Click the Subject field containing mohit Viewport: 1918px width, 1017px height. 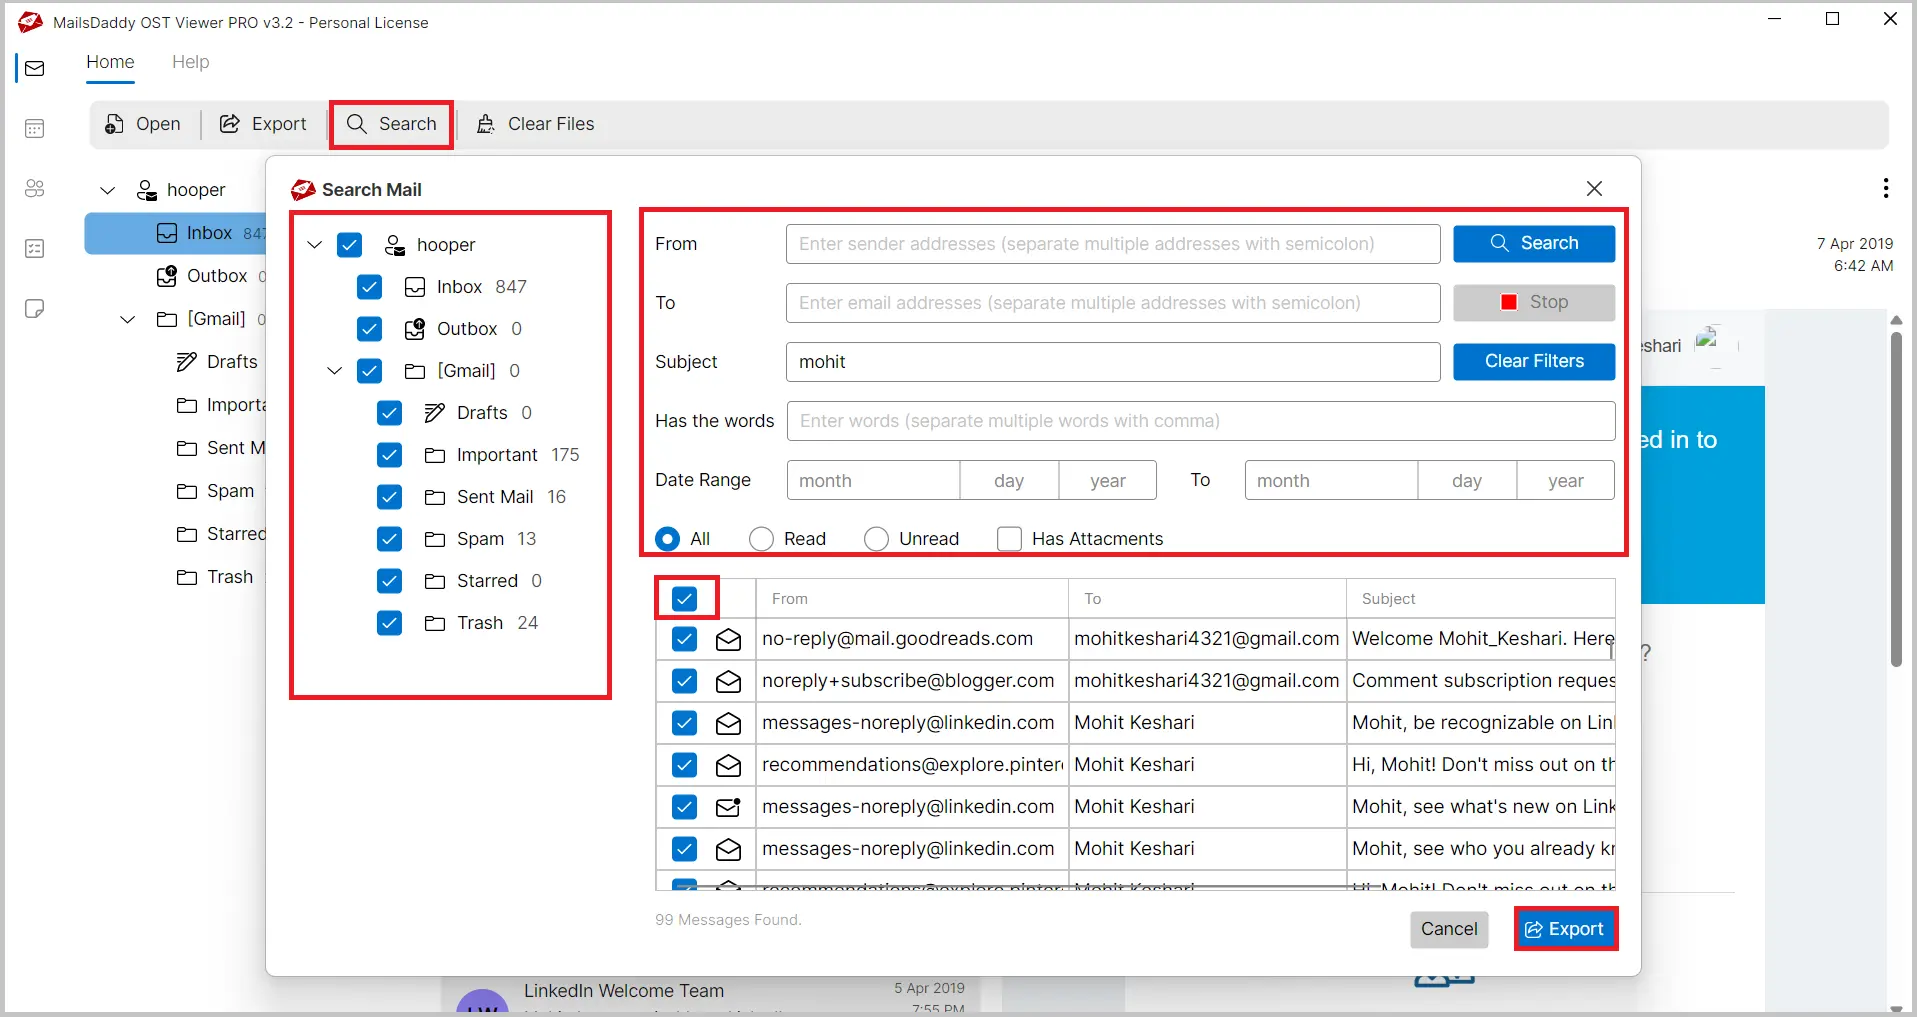(x=1113, y=362)
